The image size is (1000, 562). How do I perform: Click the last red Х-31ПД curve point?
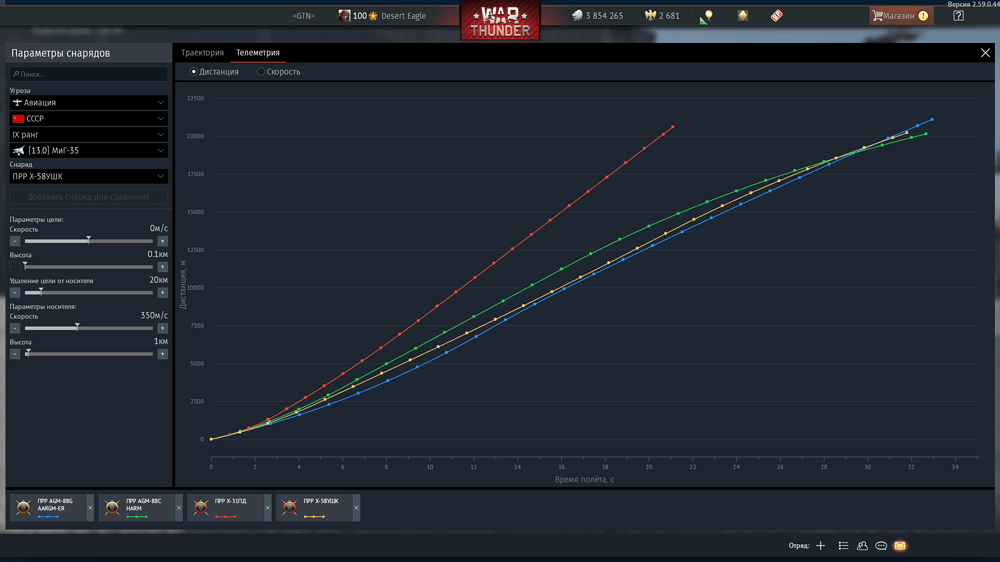click(x=673, y=127)
